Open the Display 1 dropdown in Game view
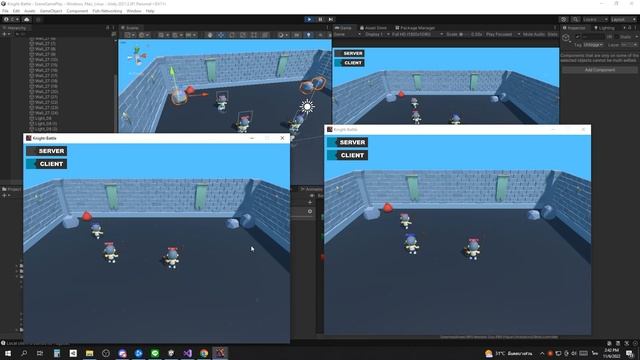The image size is (640, 360). pos(376,35)
